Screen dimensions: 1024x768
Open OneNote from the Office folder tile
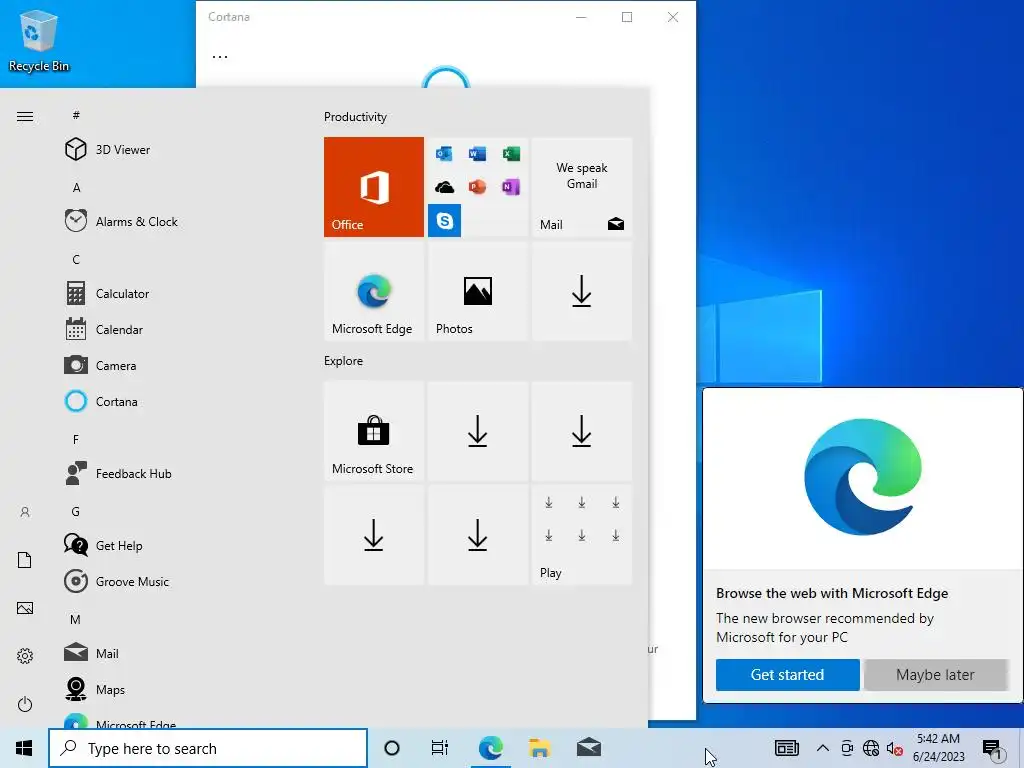pyautogui.click(x=511, y=187)
